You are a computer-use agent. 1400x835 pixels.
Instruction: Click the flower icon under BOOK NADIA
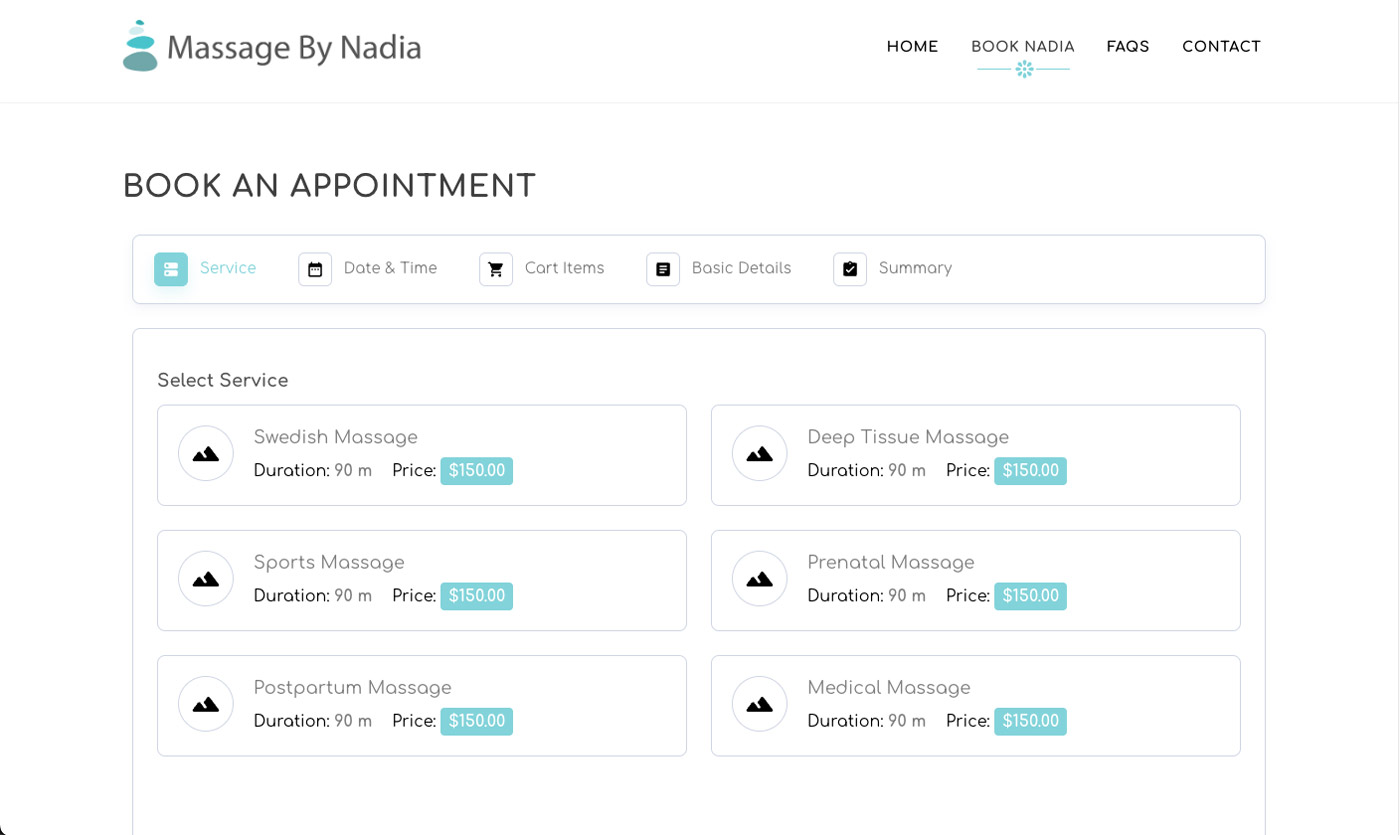[x=1023, y=69]
